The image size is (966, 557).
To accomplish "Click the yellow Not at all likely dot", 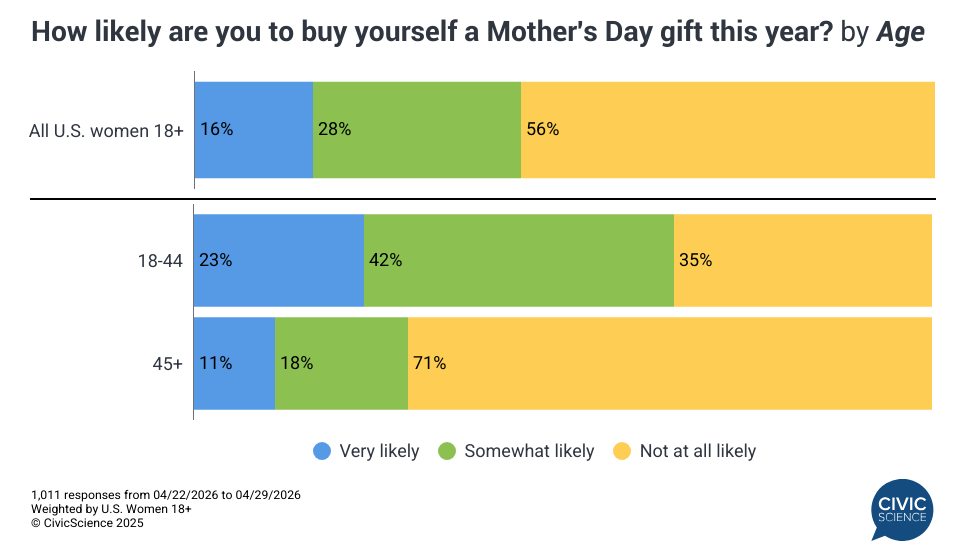I will pyautogui.click(x=622, y=451).
